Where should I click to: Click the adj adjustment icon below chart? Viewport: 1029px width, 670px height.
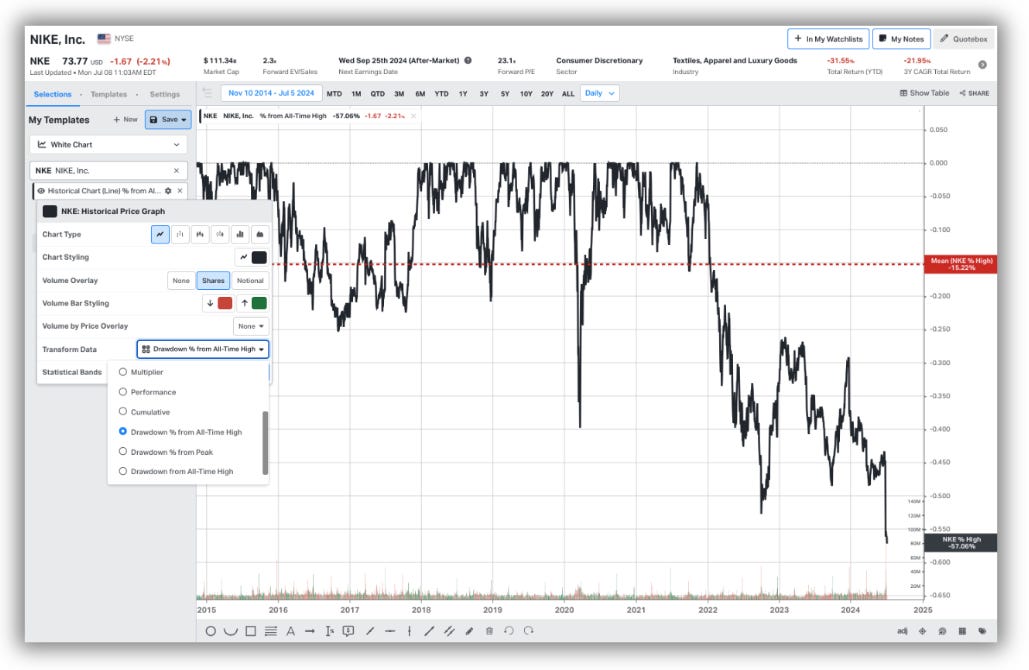[x=902, y=631]
